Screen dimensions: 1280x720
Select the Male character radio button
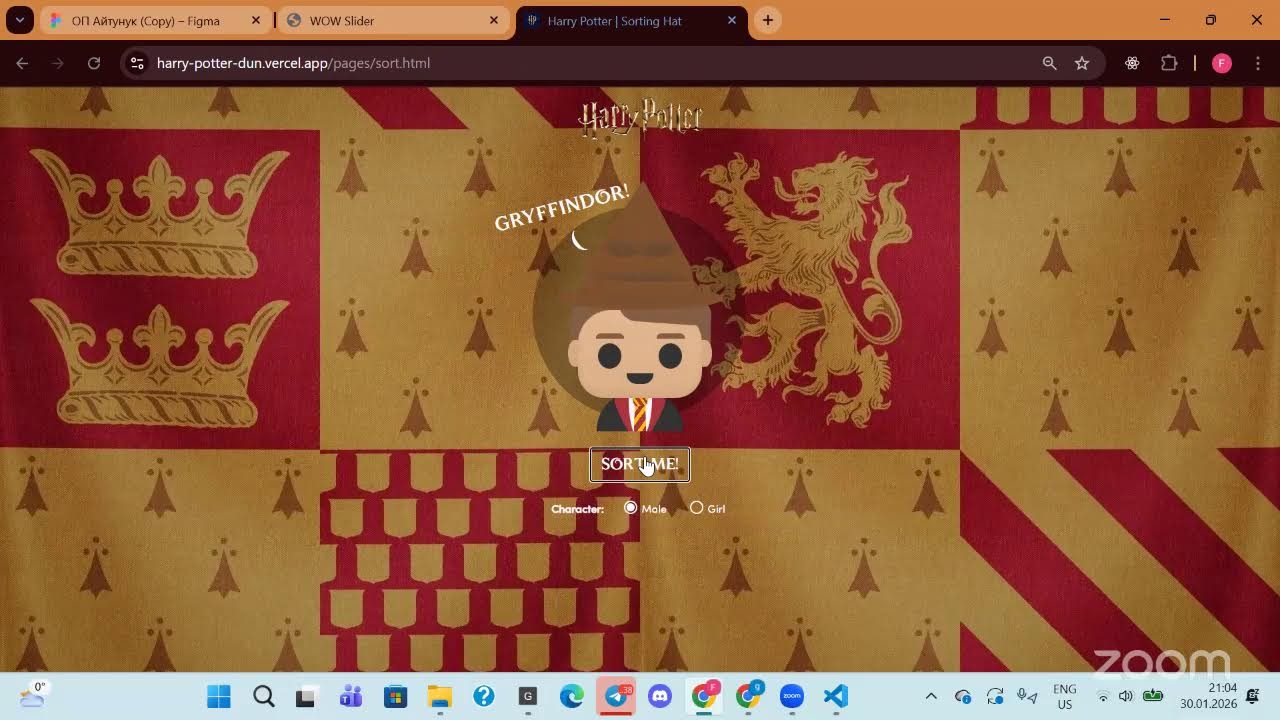[x=630, y=508]
